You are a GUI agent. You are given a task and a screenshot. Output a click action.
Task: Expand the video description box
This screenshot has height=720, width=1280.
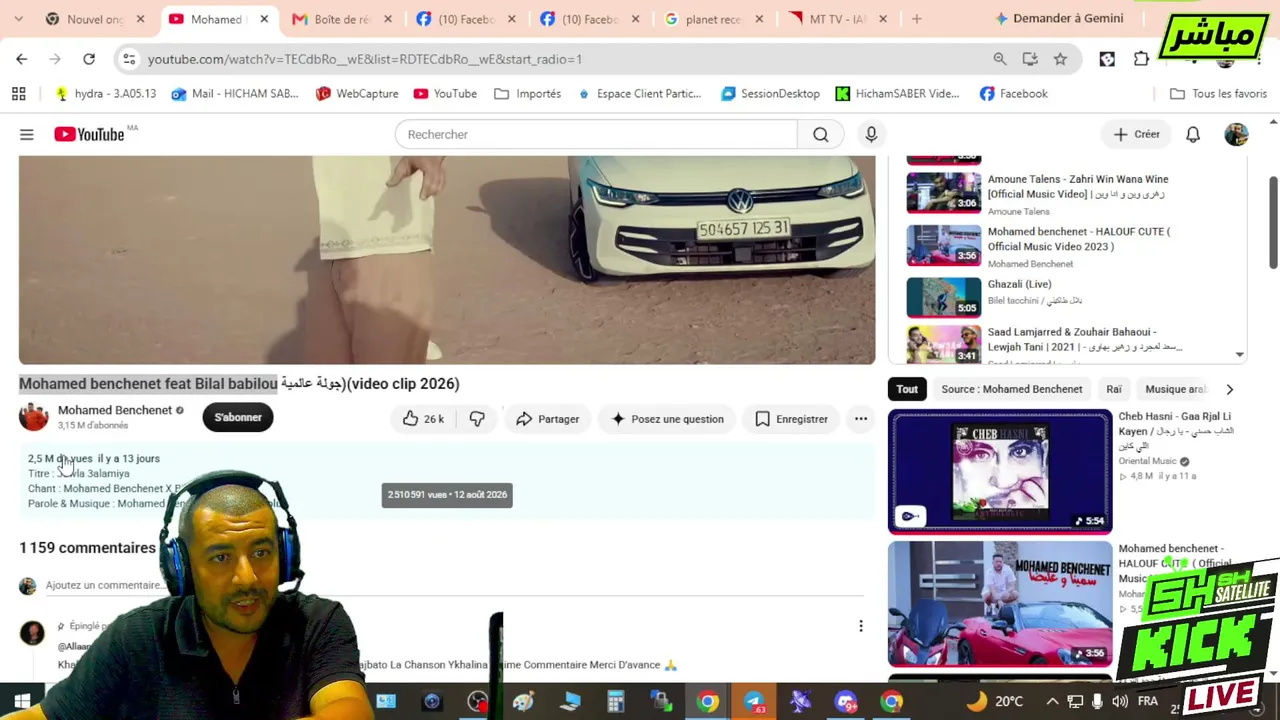[446, 481]
